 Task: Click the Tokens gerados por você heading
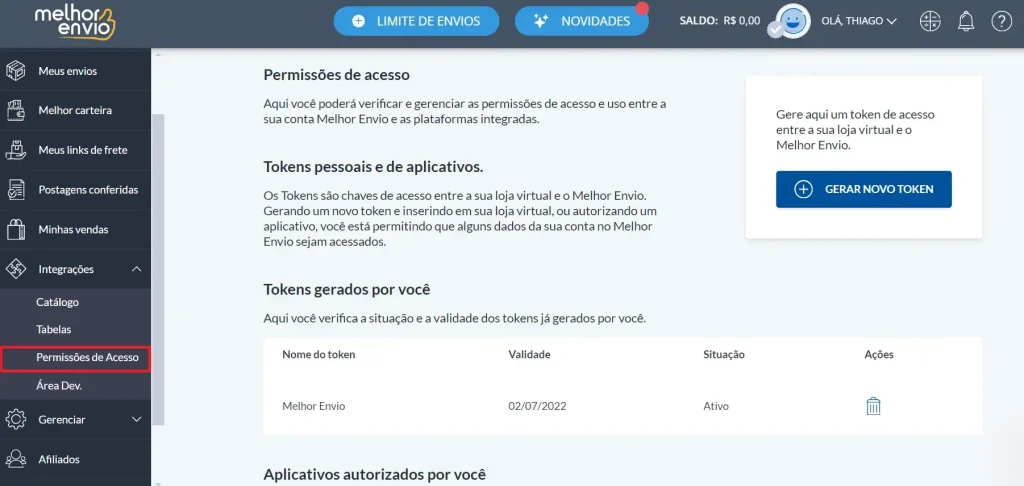click(347, 289)
